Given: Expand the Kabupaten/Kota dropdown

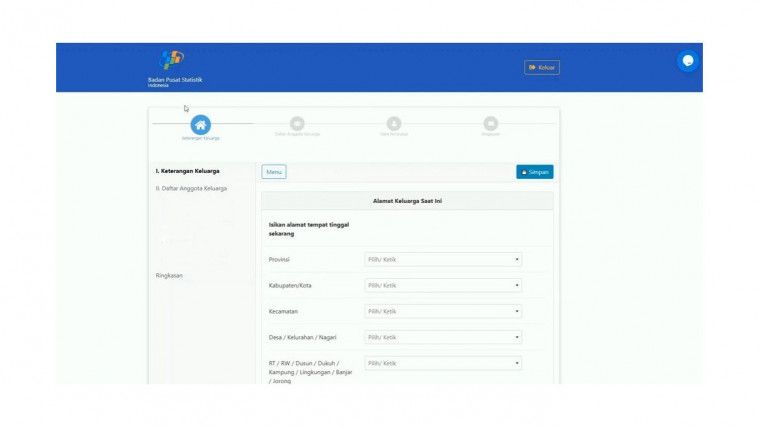Looking at the screenshot, I should [443, 286].
